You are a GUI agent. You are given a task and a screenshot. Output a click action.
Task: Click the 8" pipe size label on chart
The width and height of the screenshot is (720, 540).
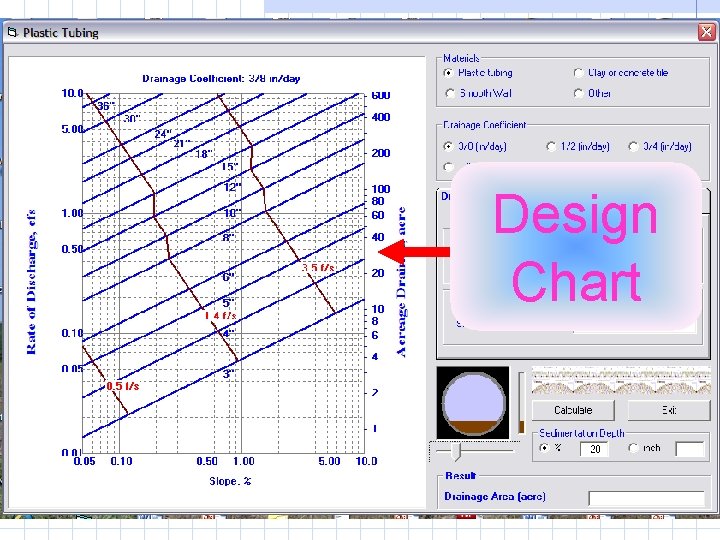coord(229,237)
